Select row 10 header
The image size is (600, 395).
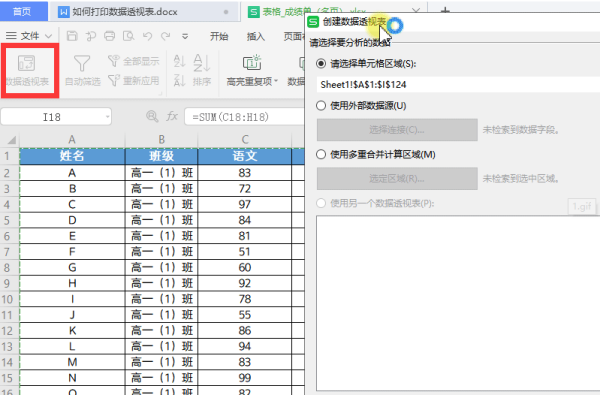(9, 299)
